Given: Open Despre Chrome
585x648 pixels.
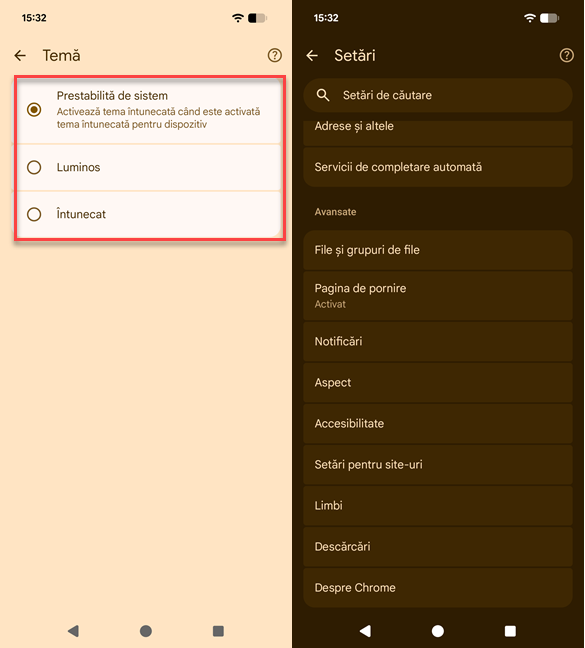Looking at the screenshot, I should coord(438,588).
